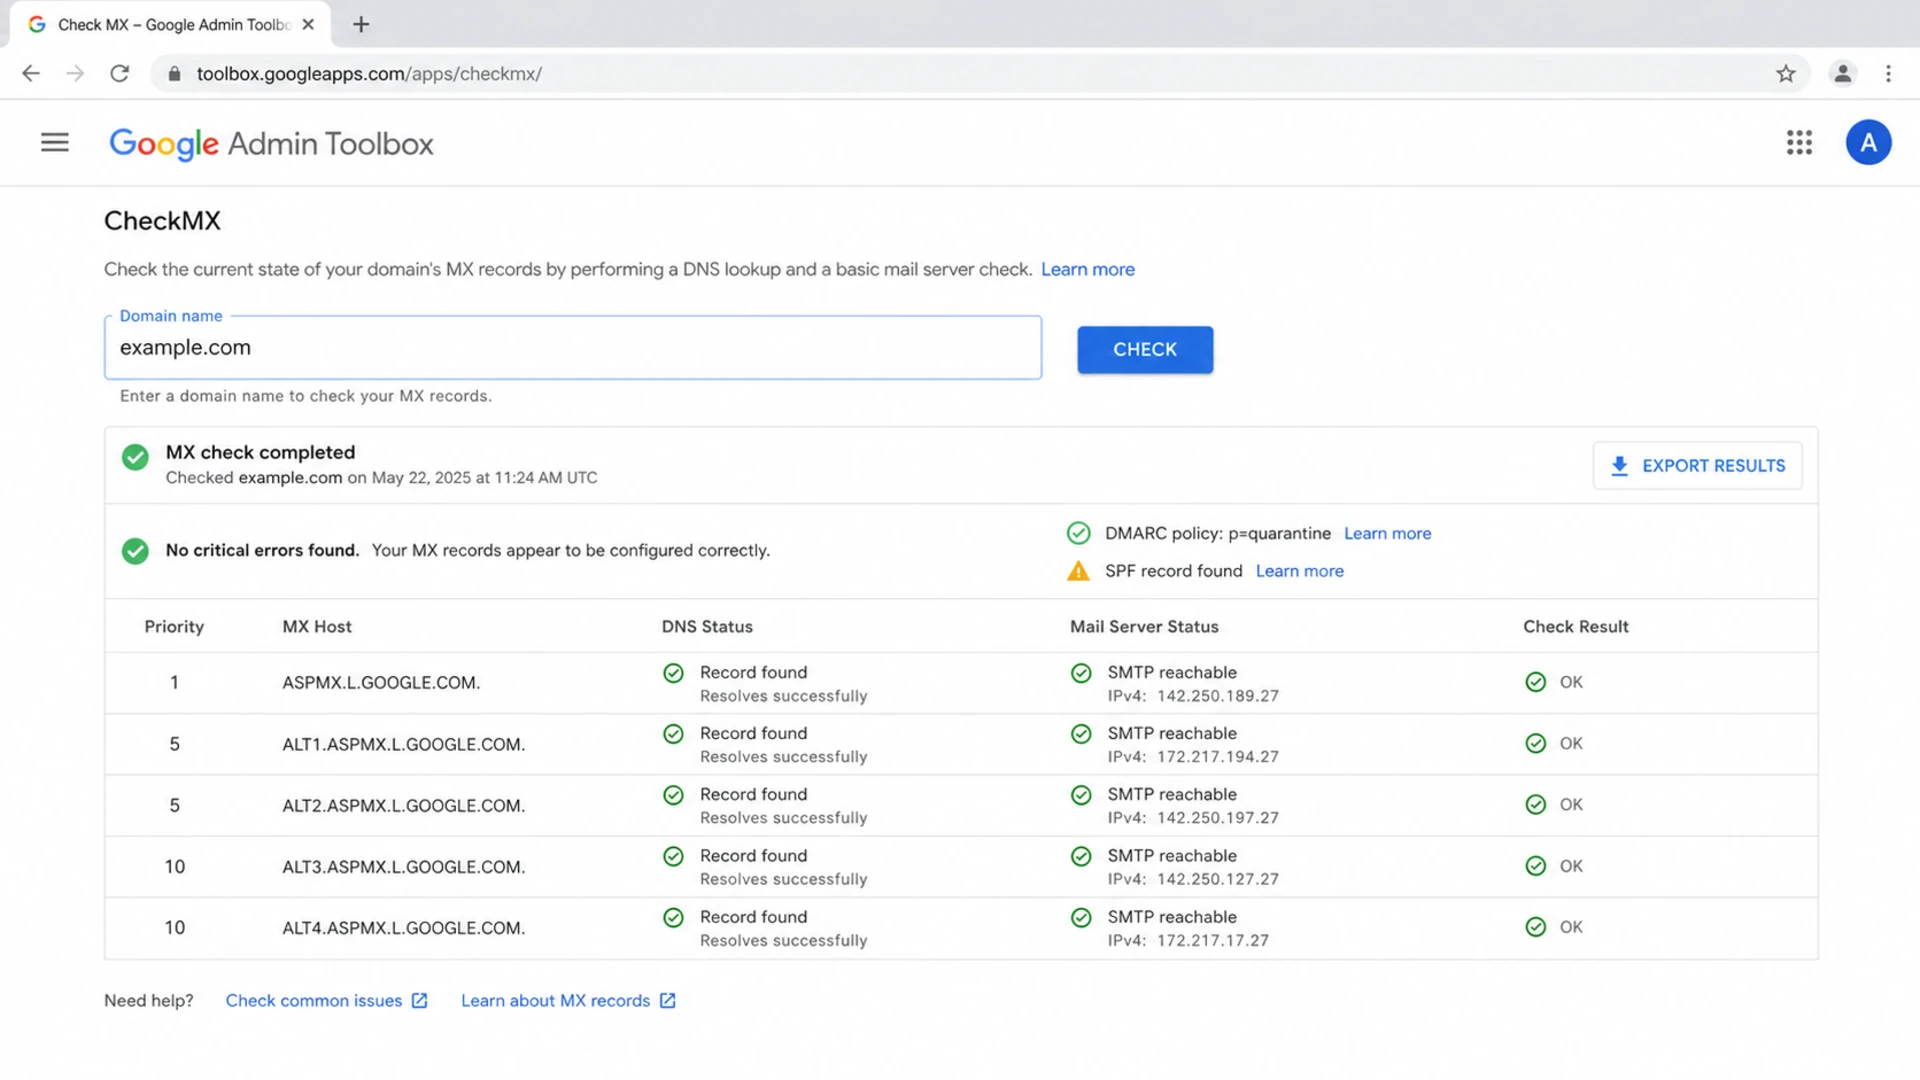Select the Check MX browser tab

pyautogui.click(x=170, y=25)
